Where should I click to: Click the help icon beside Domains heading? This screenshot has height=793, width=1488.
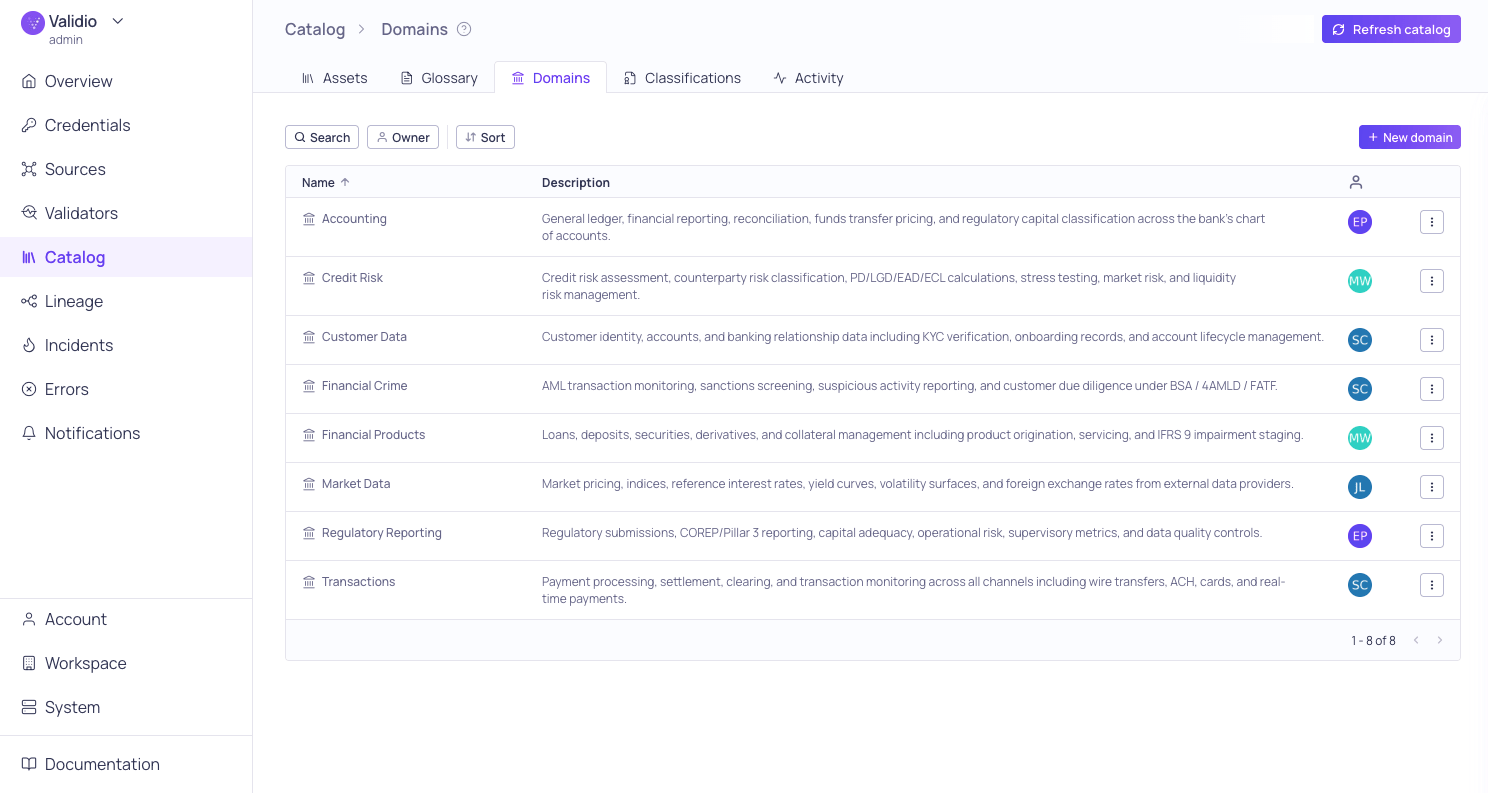tap(464, 29)
